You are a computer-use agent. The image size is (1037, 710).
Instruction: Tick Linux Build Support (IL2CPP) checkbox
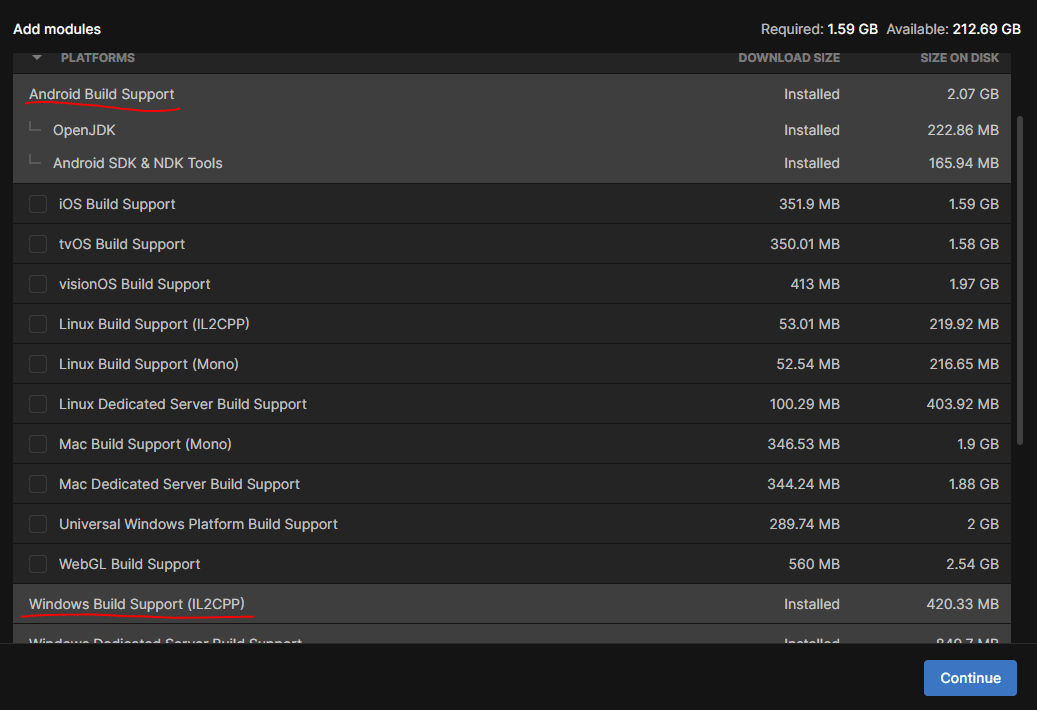[x=38, y=324]
